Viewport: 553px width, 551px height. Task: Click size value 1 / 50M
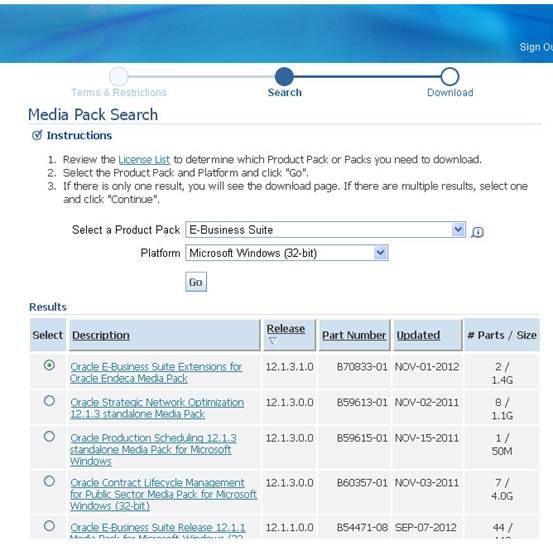click(x=502, y=444)
